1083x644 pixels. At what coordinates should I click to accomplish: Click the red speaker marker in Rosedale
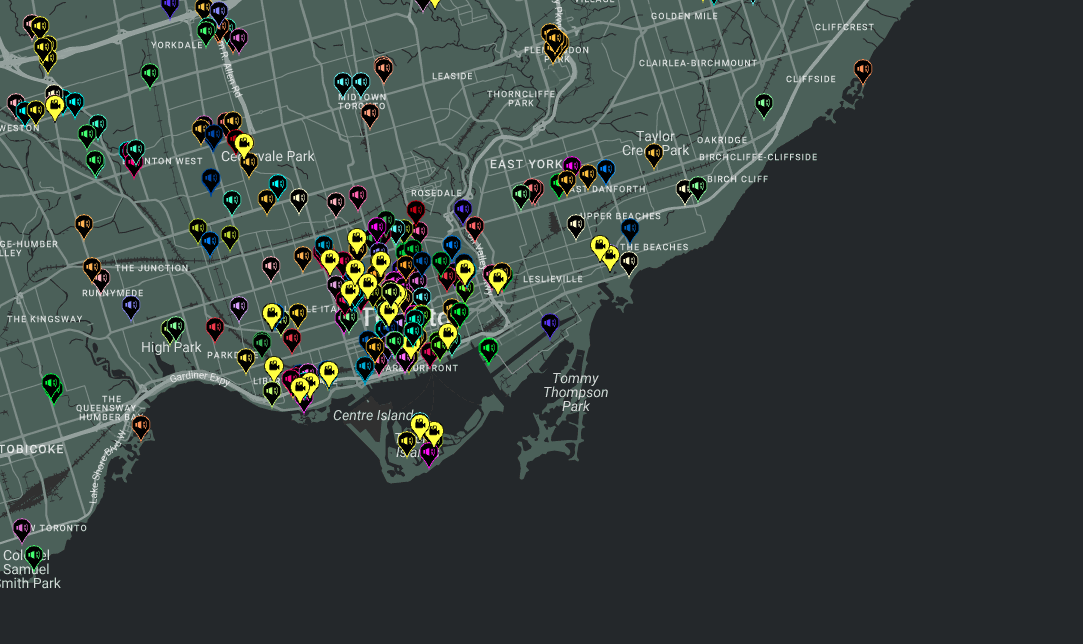[x=416, y=211]
